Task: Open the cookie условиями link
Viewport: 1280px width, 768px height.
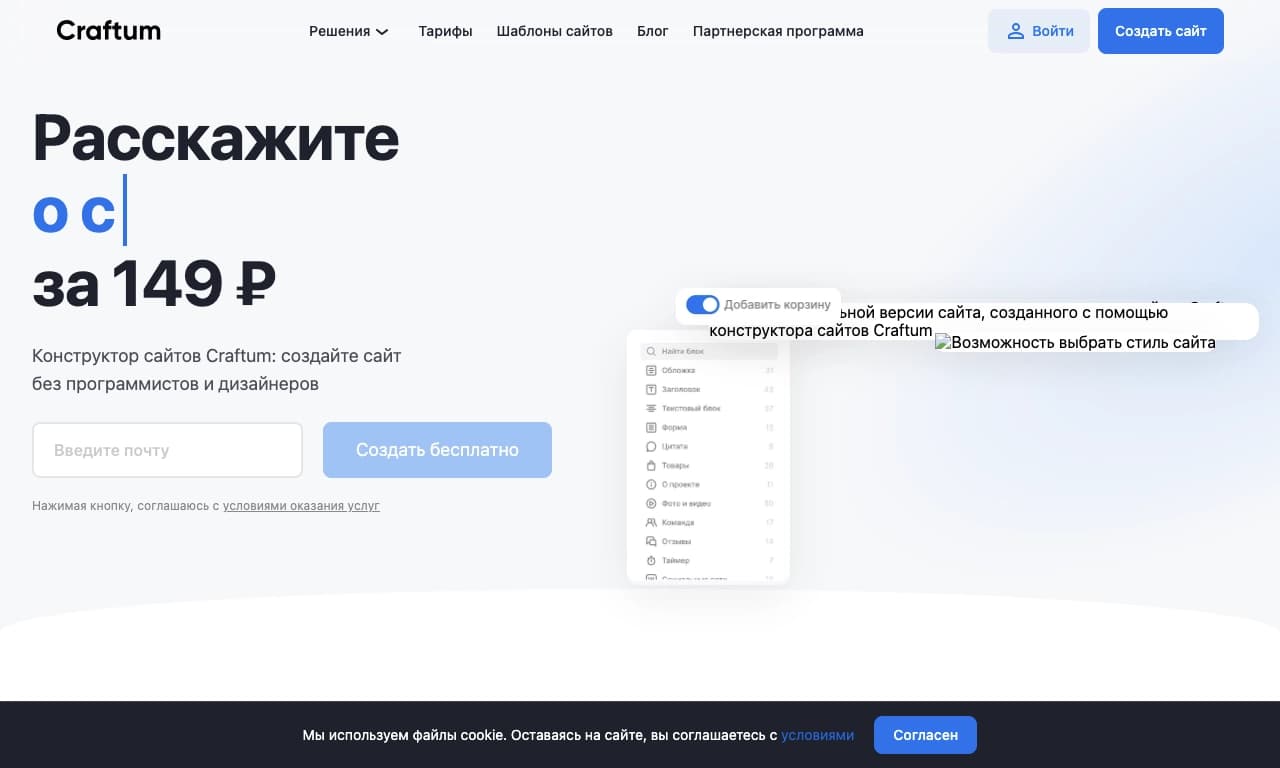Action: pyautogui.click(x=818, y=735)
